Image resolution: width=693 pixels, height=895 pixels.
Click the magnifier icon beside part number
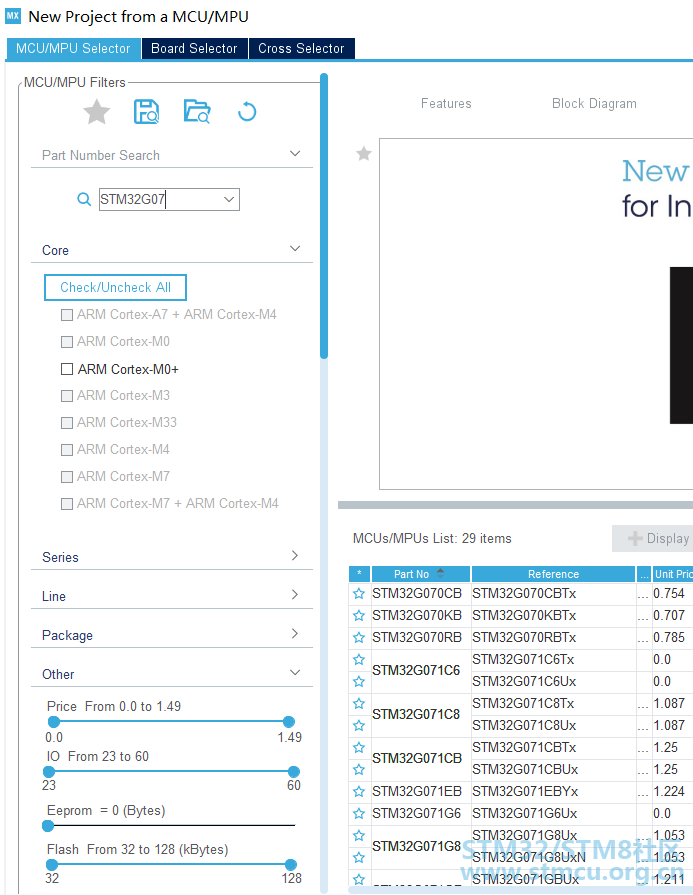pyautogui.click(x=84, y=199)
